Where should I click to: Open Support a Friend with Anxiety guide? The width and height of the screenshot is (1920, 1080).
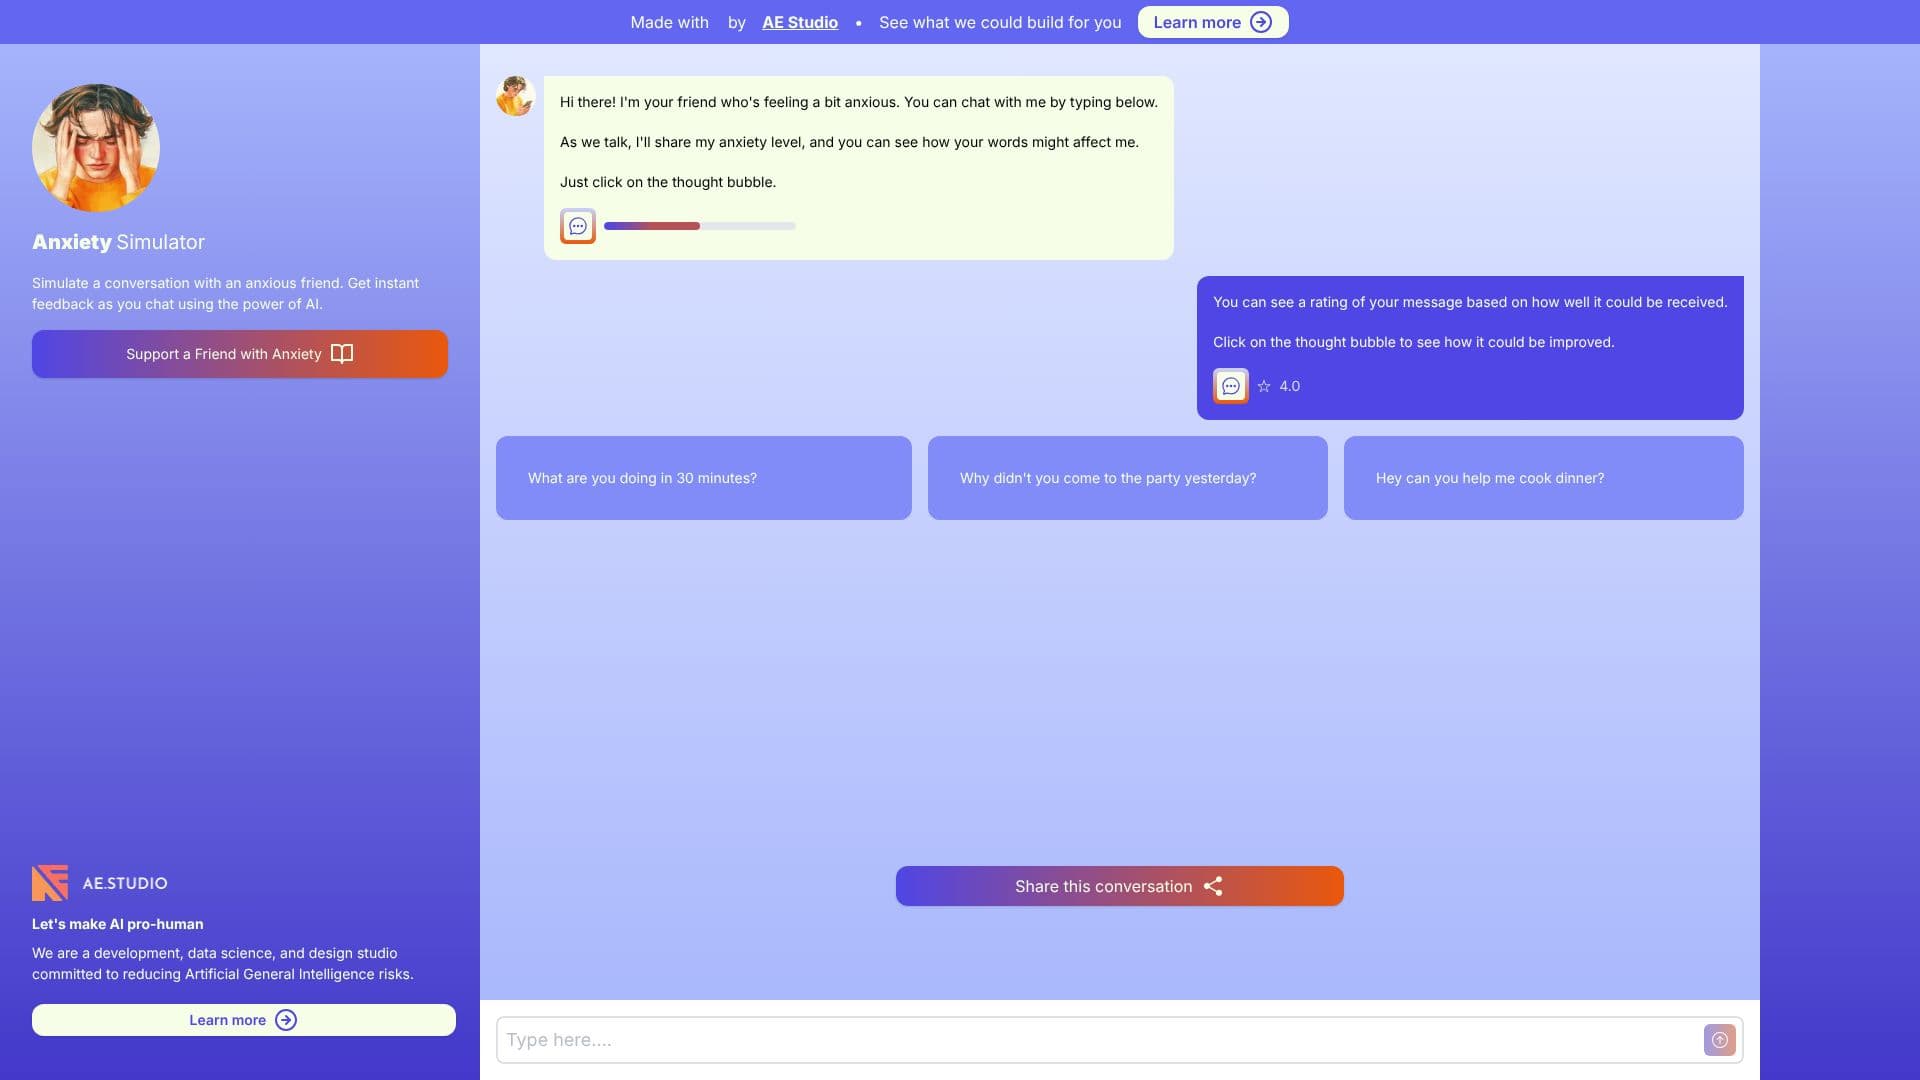coord(240,354)
